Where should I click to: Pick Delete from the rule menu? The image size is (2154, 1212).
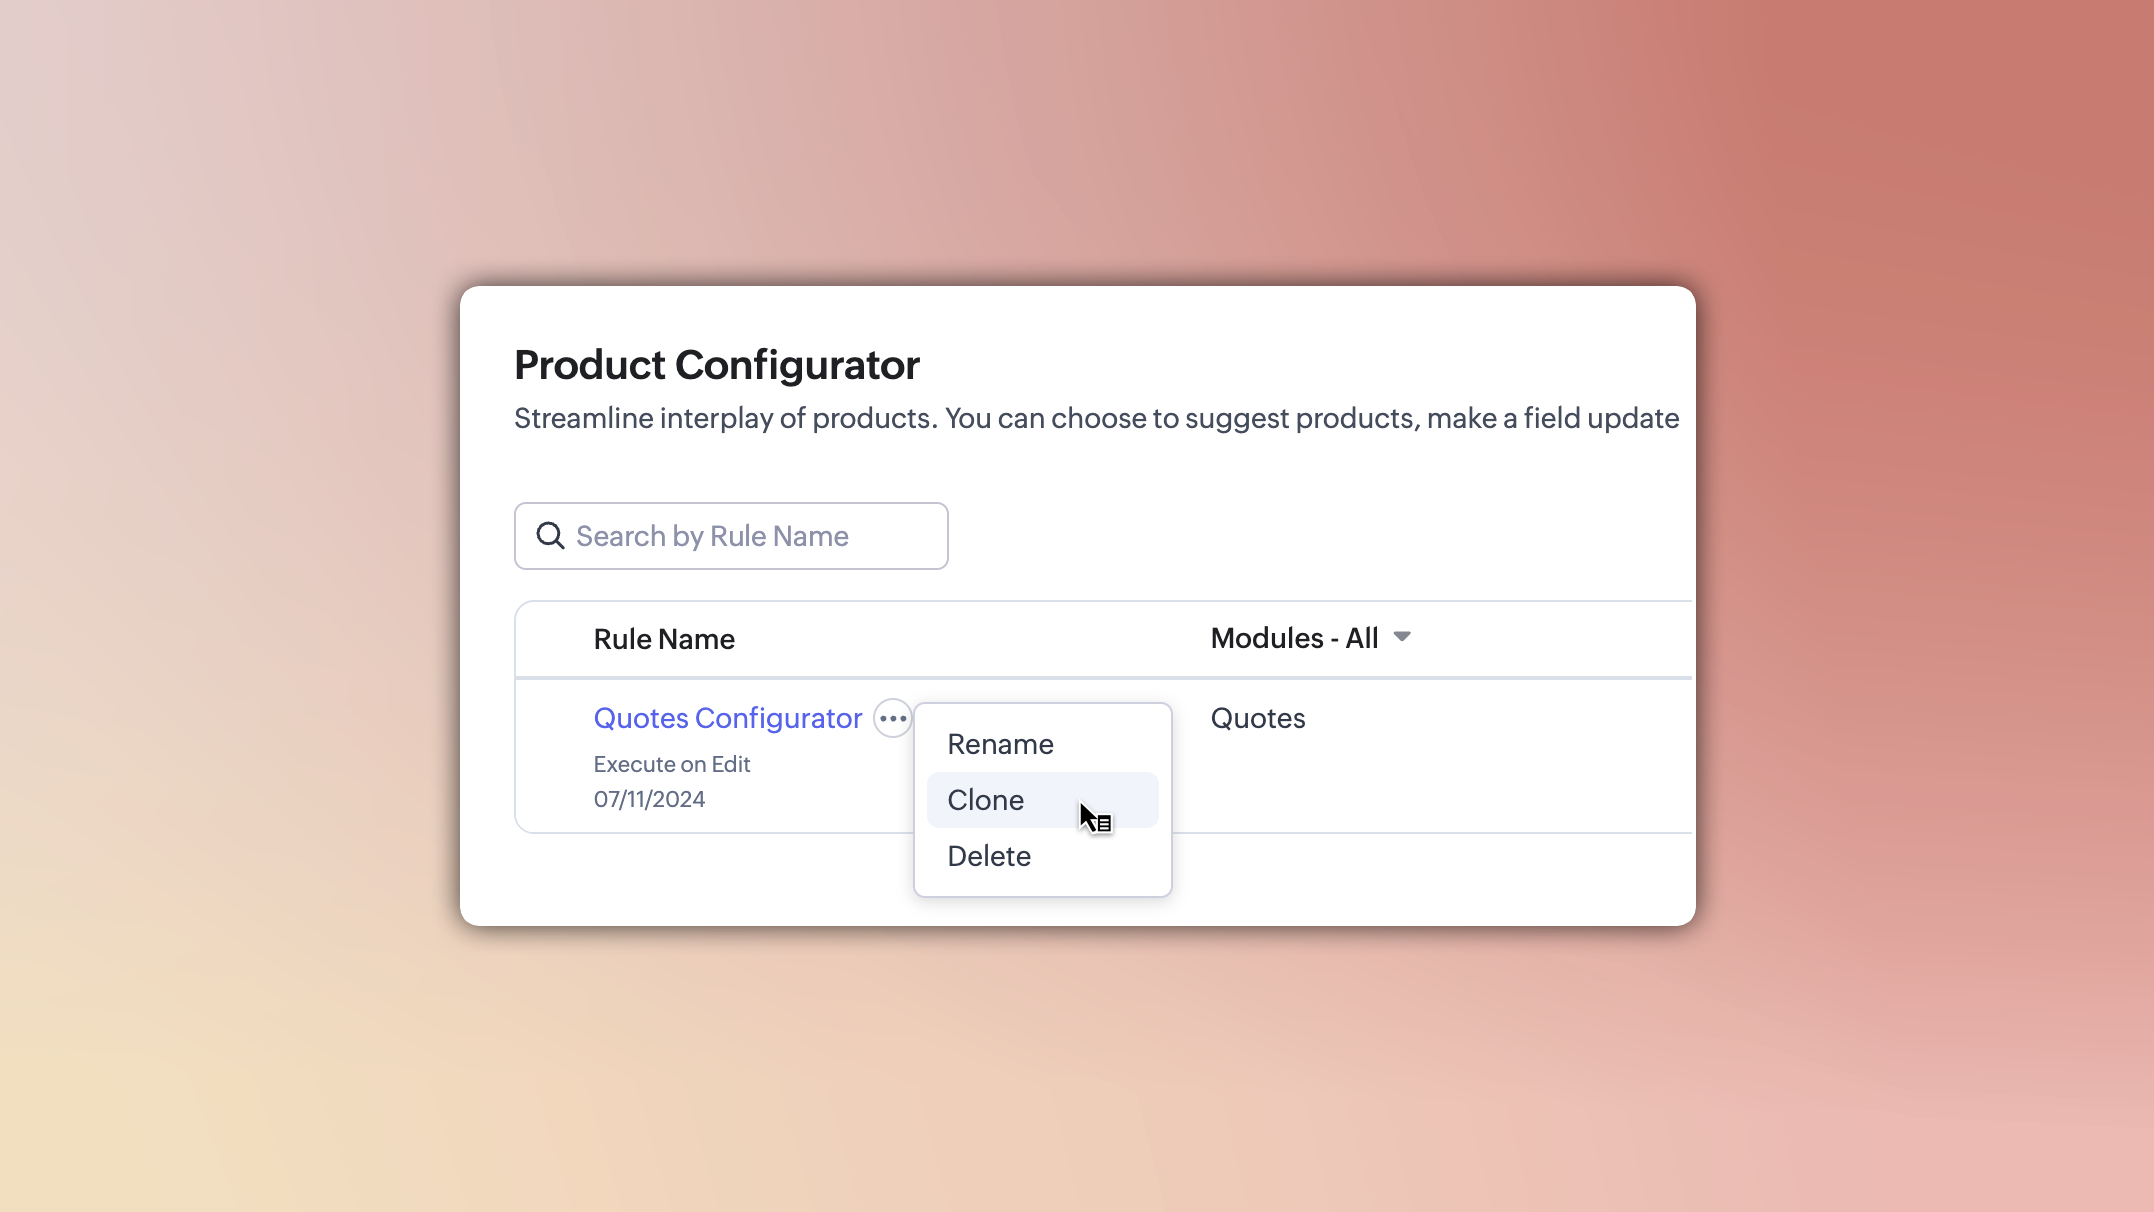click(x=989, y=856)
